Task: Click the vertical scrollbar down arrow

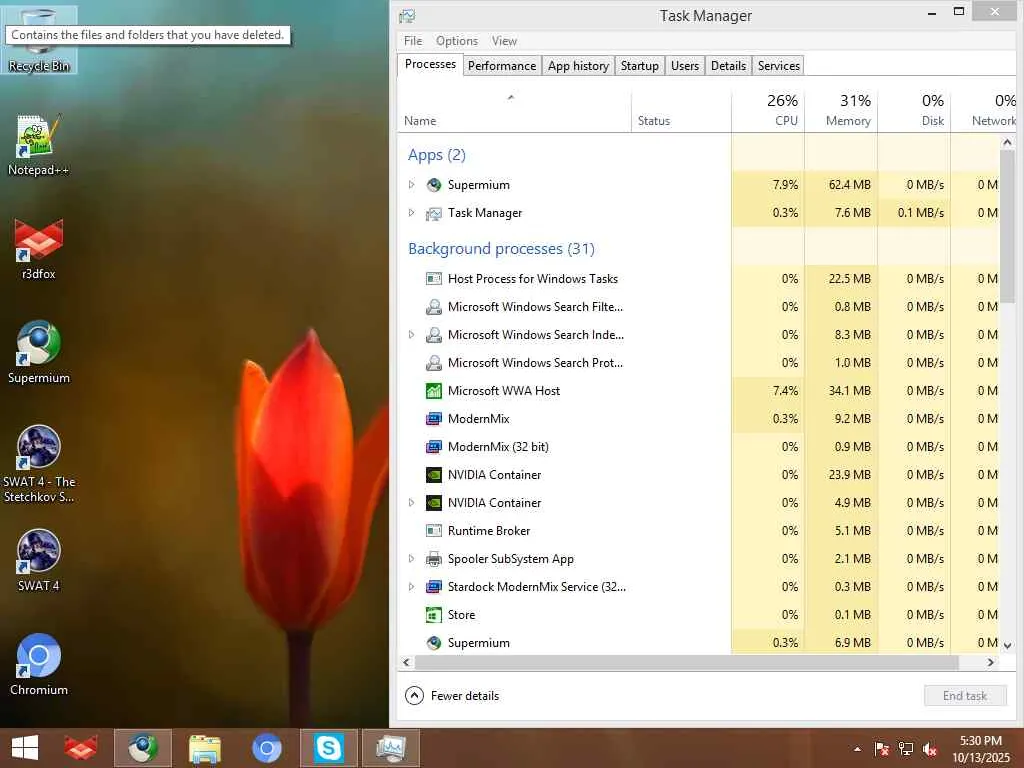Action: coord(1007,645)
